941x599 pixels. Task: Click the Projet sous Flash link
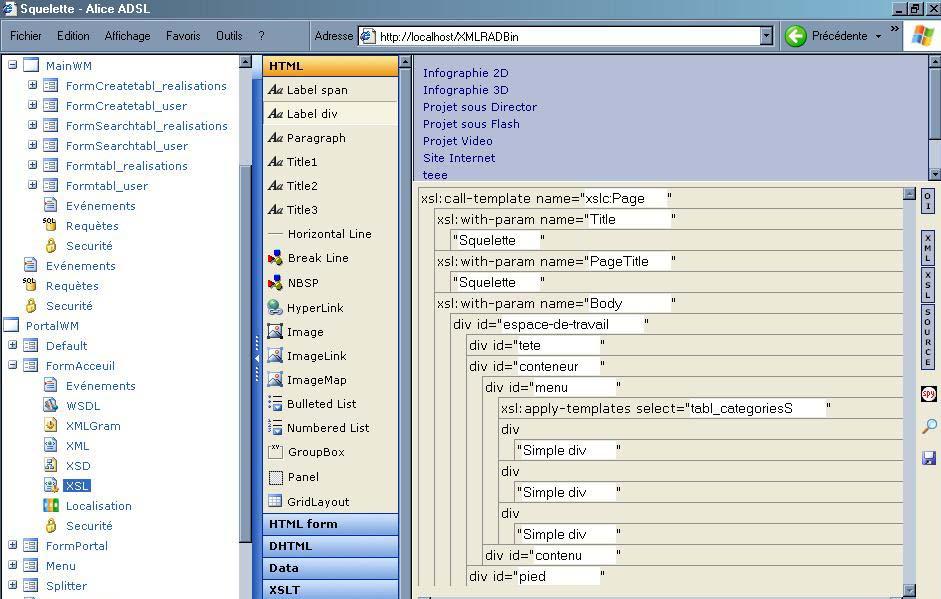pyautogui.click(x=470, y=124)
